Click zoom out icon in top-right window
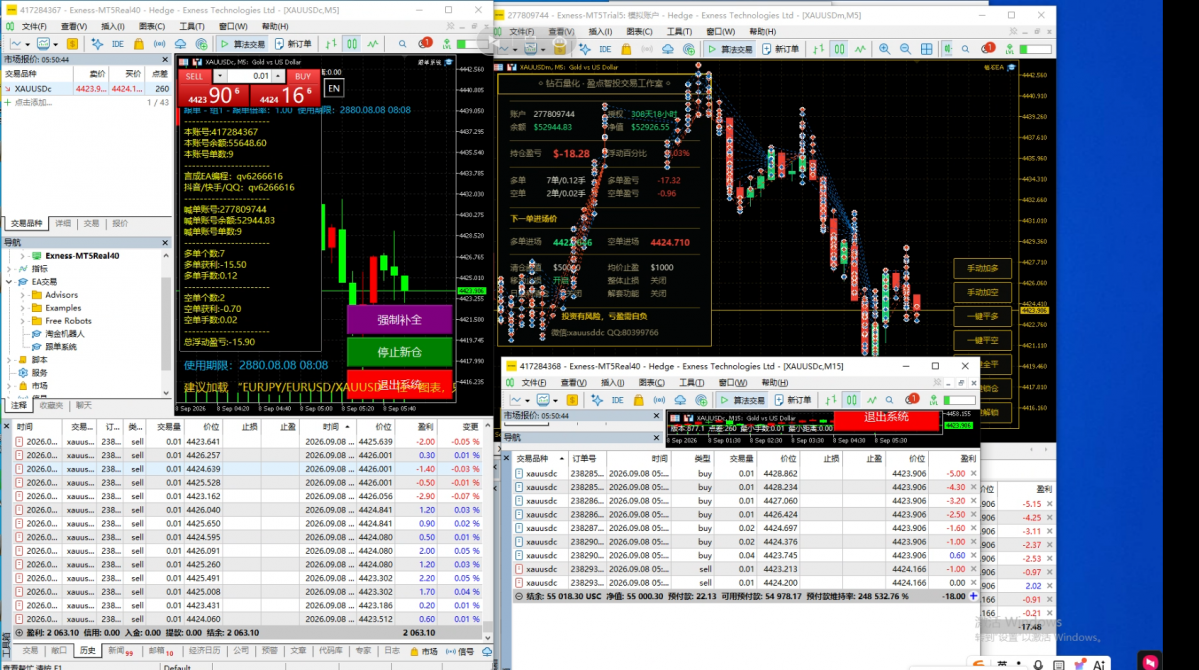1199x670 pixels. point(905,49)
